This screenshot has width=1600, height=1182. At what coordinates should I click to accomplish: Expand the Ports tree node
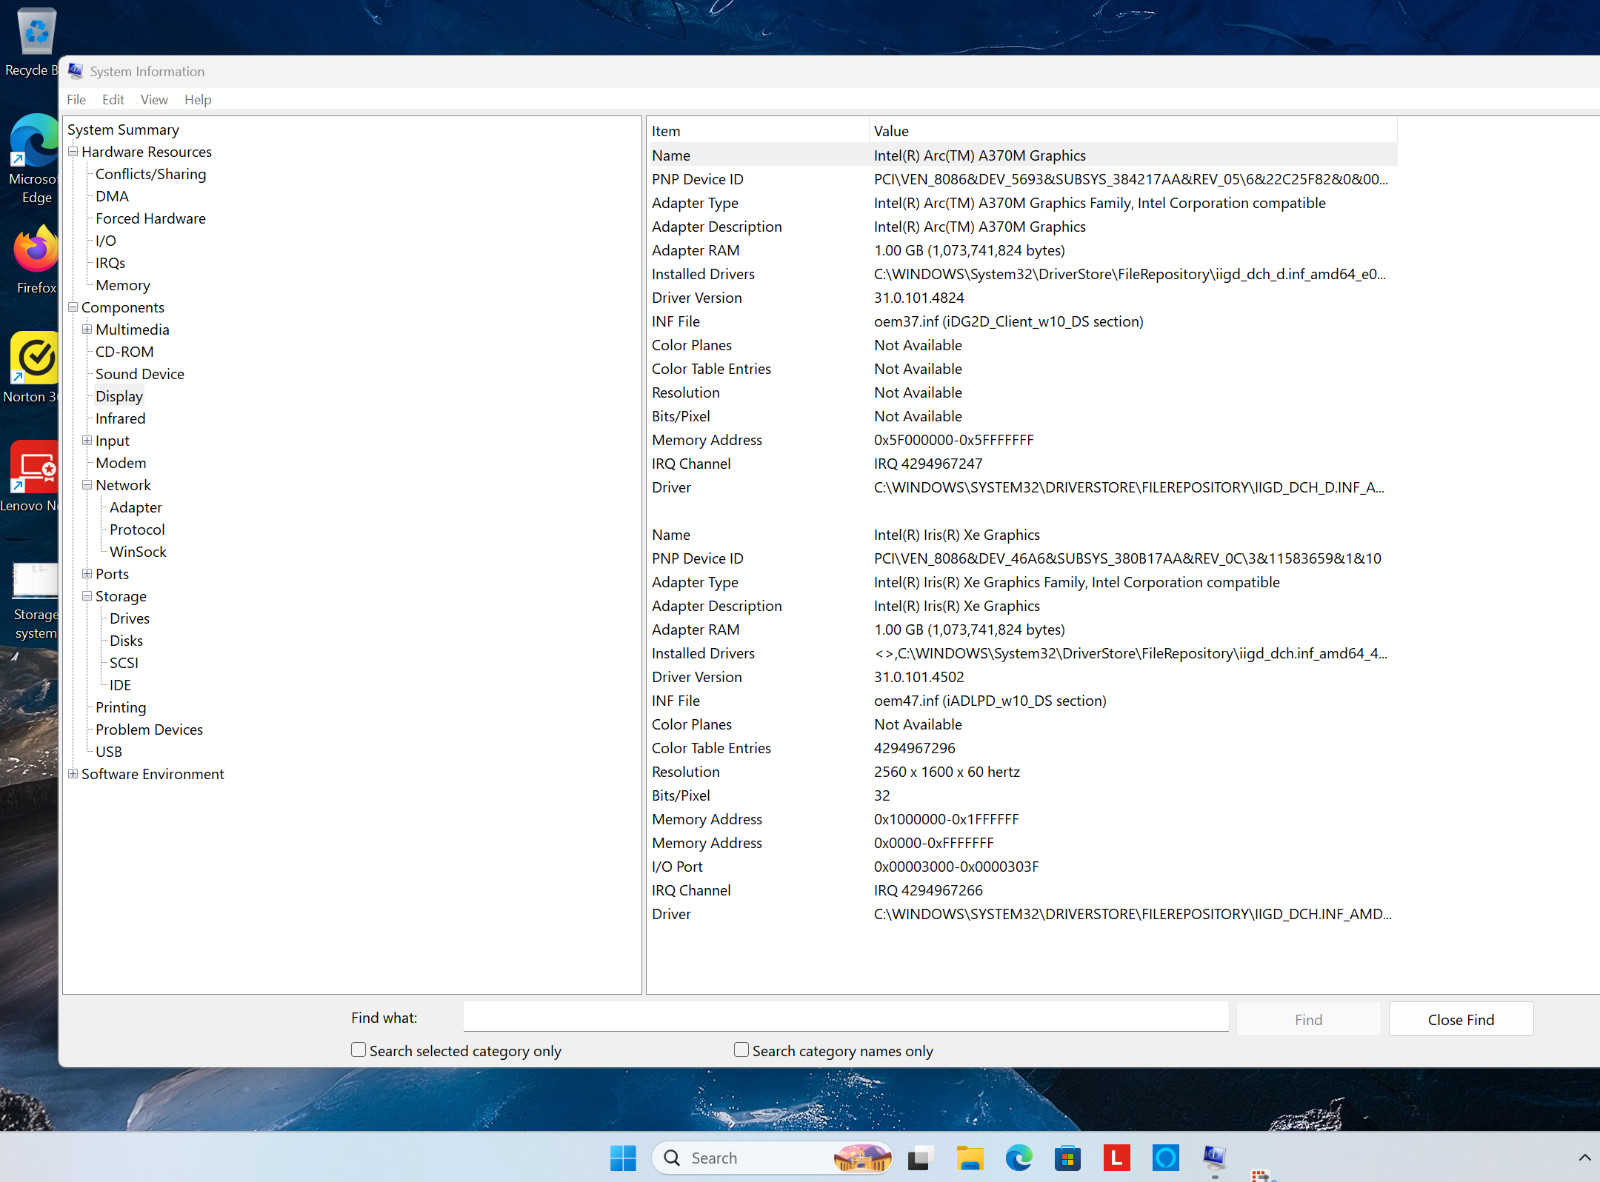(87, 574)
